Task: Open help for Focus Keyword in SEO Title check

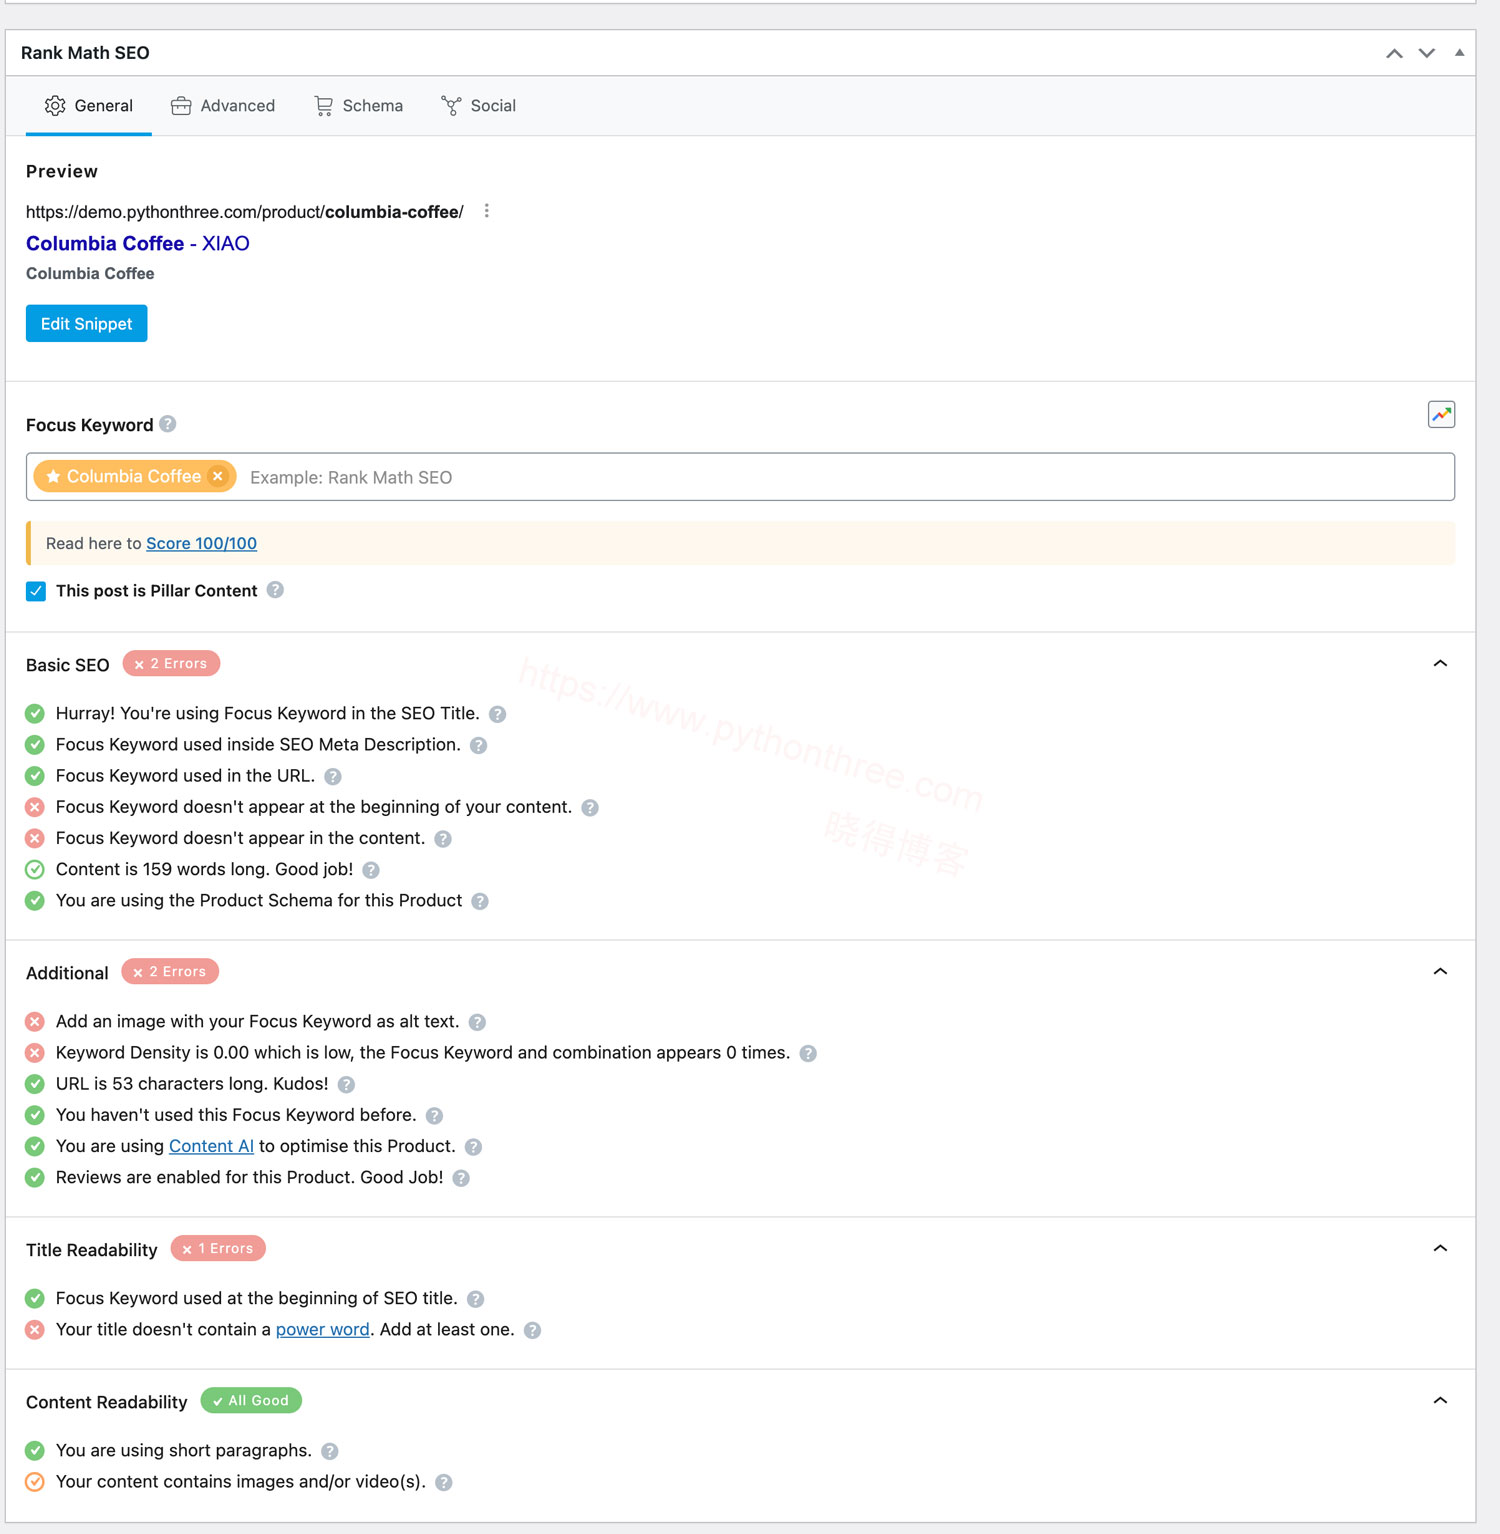Action: click(497, 714)
